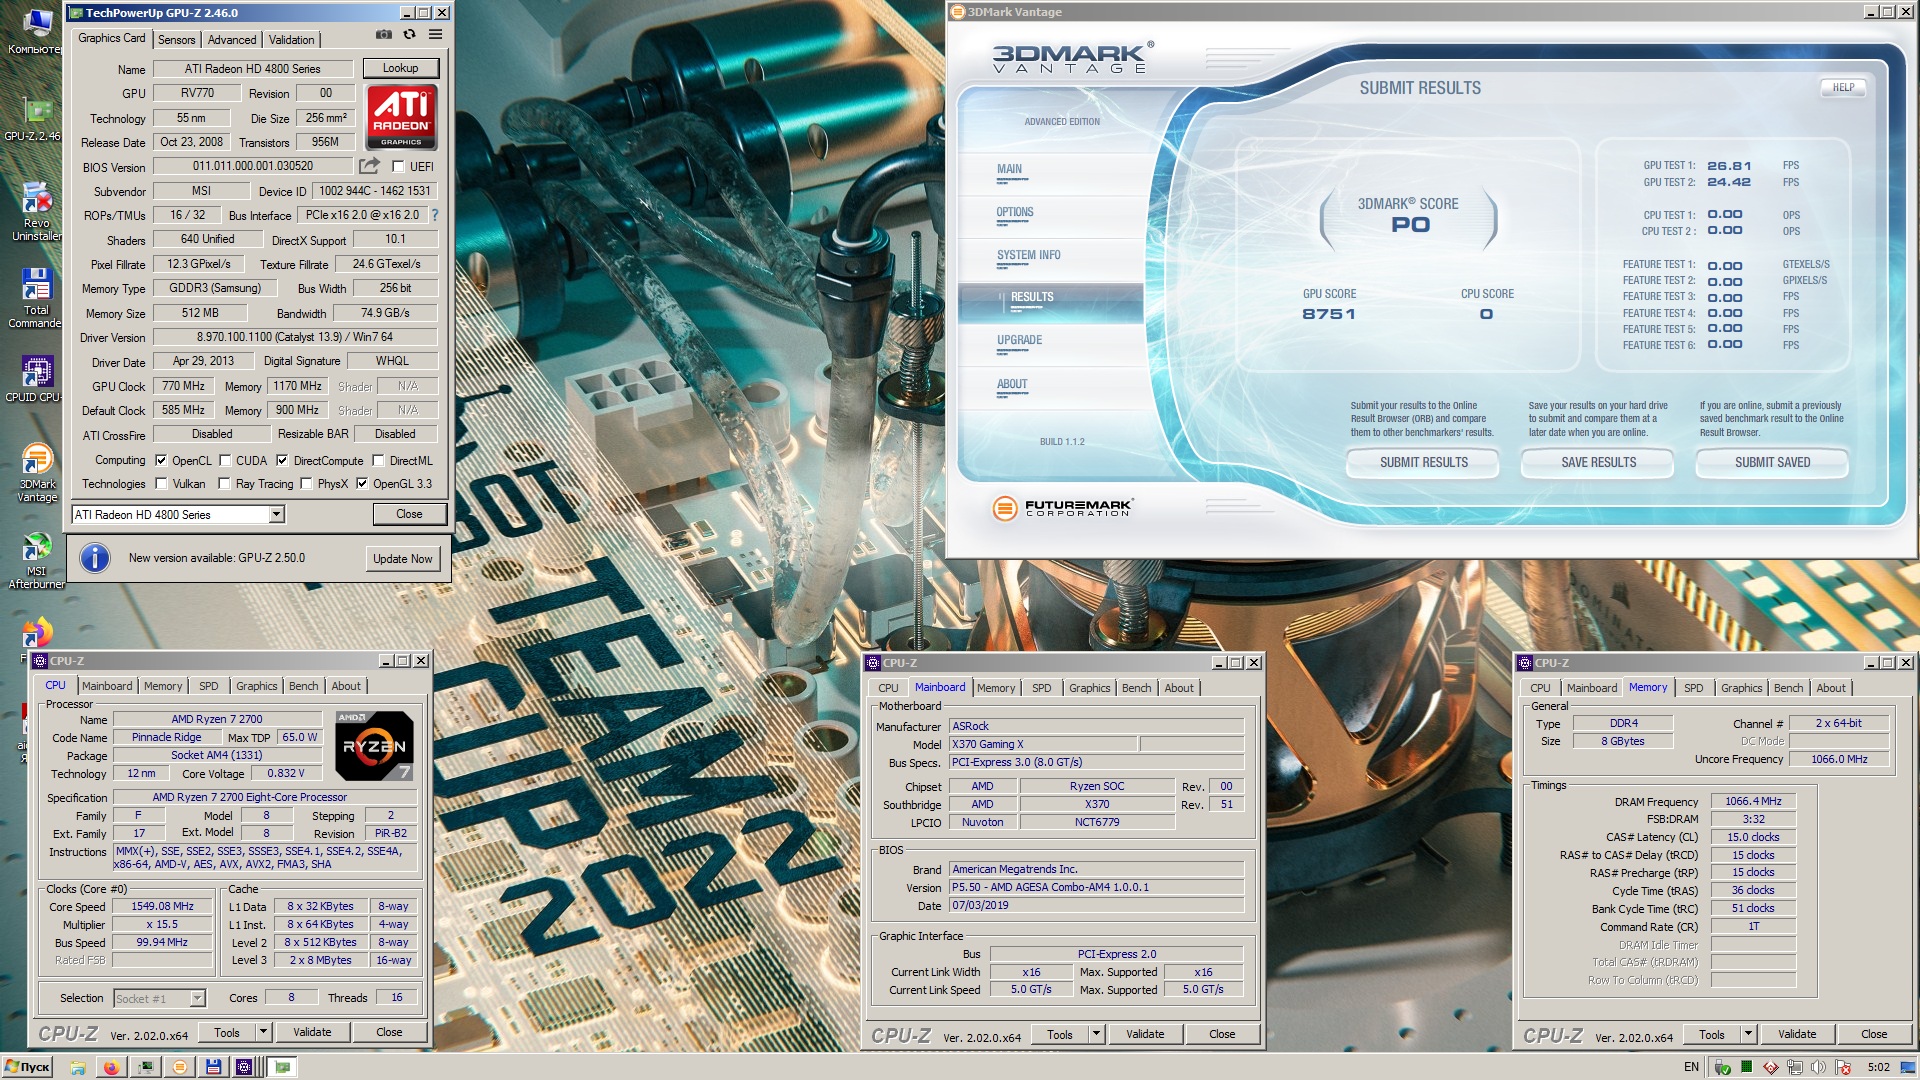Expand Tools dropdown arrow in Memory CPU-Z window
This screenshot has height=1080, width=1920.
(1749, 1034)
